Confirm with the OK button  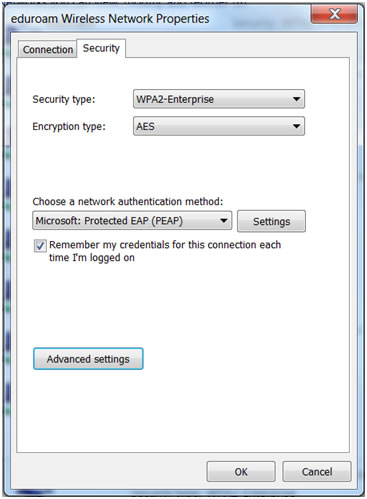pyautogui.click(x=241, y=471)
